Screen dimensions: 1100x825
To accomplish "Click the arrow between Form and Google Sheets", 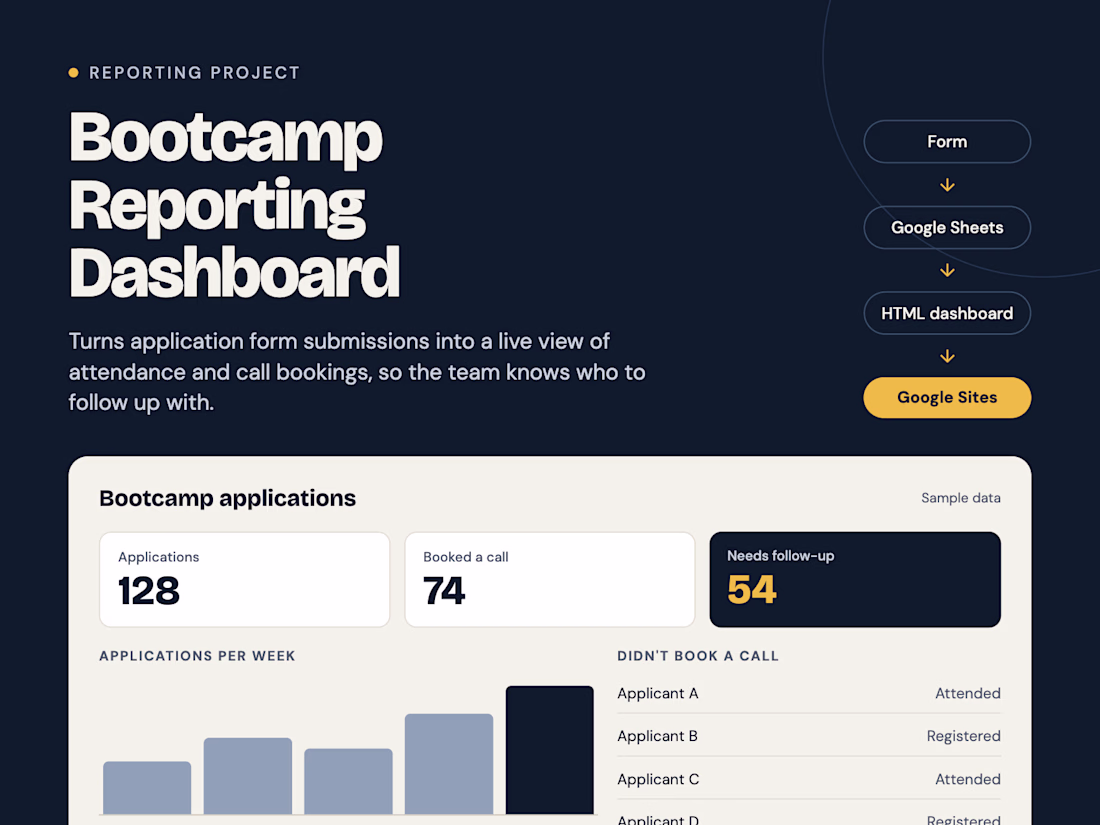I will (947, 185).
